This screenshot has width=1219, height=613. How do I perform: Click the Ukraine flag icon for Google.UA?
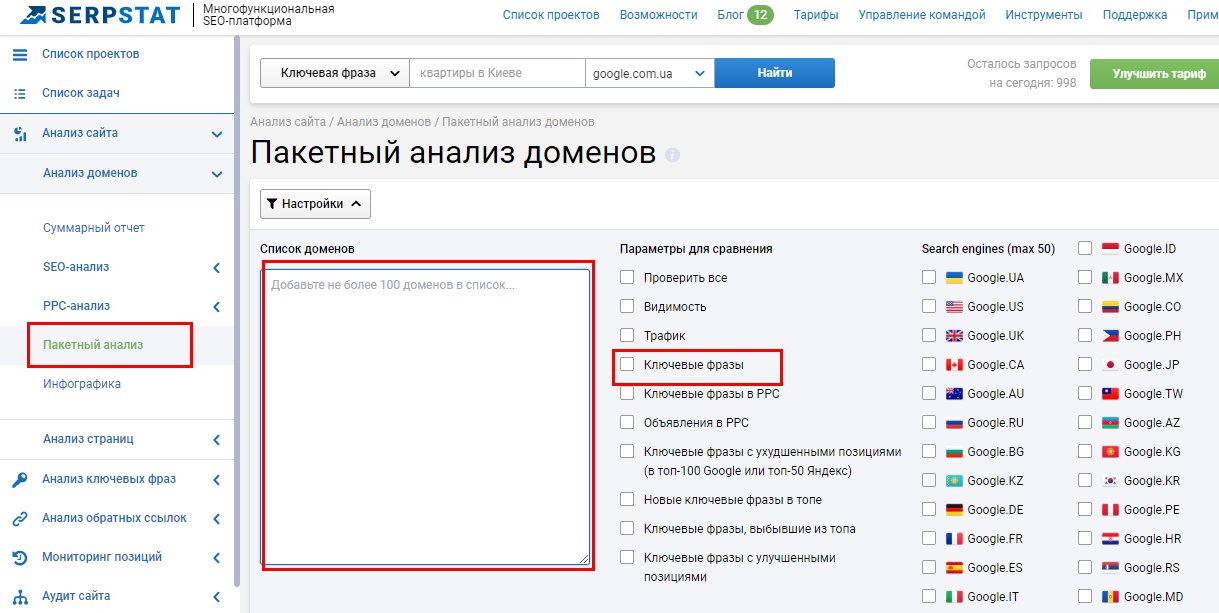pos(954,278)
